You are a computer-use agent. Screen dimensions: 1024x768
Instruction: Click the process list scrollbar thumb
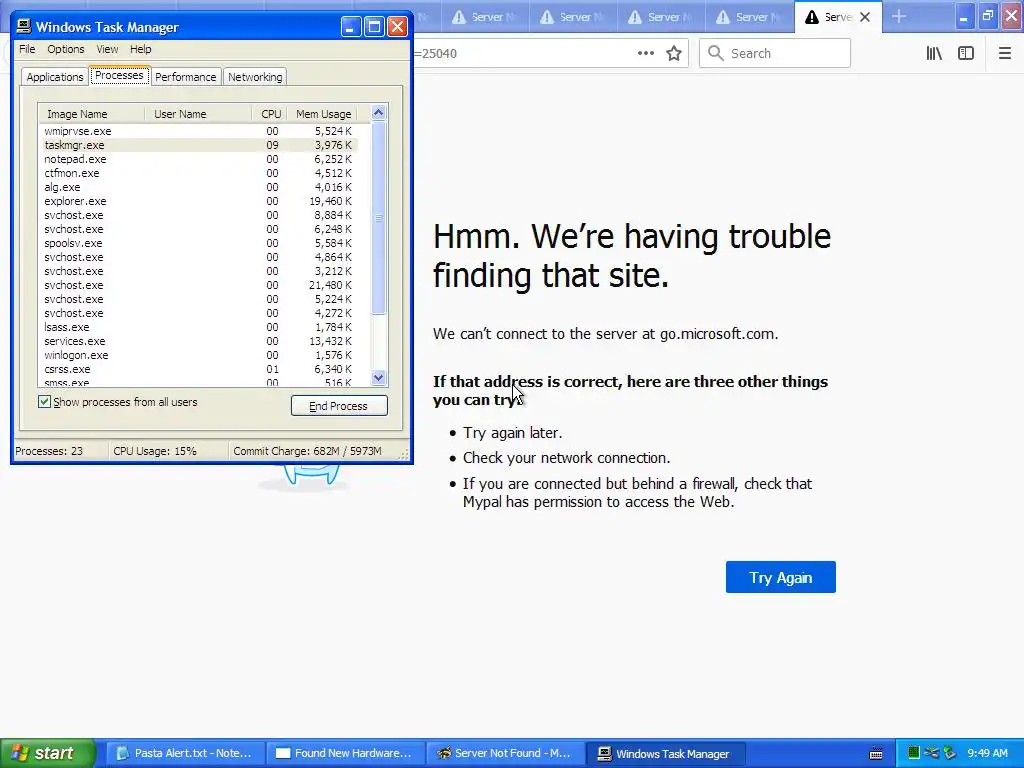coord(378,218)
